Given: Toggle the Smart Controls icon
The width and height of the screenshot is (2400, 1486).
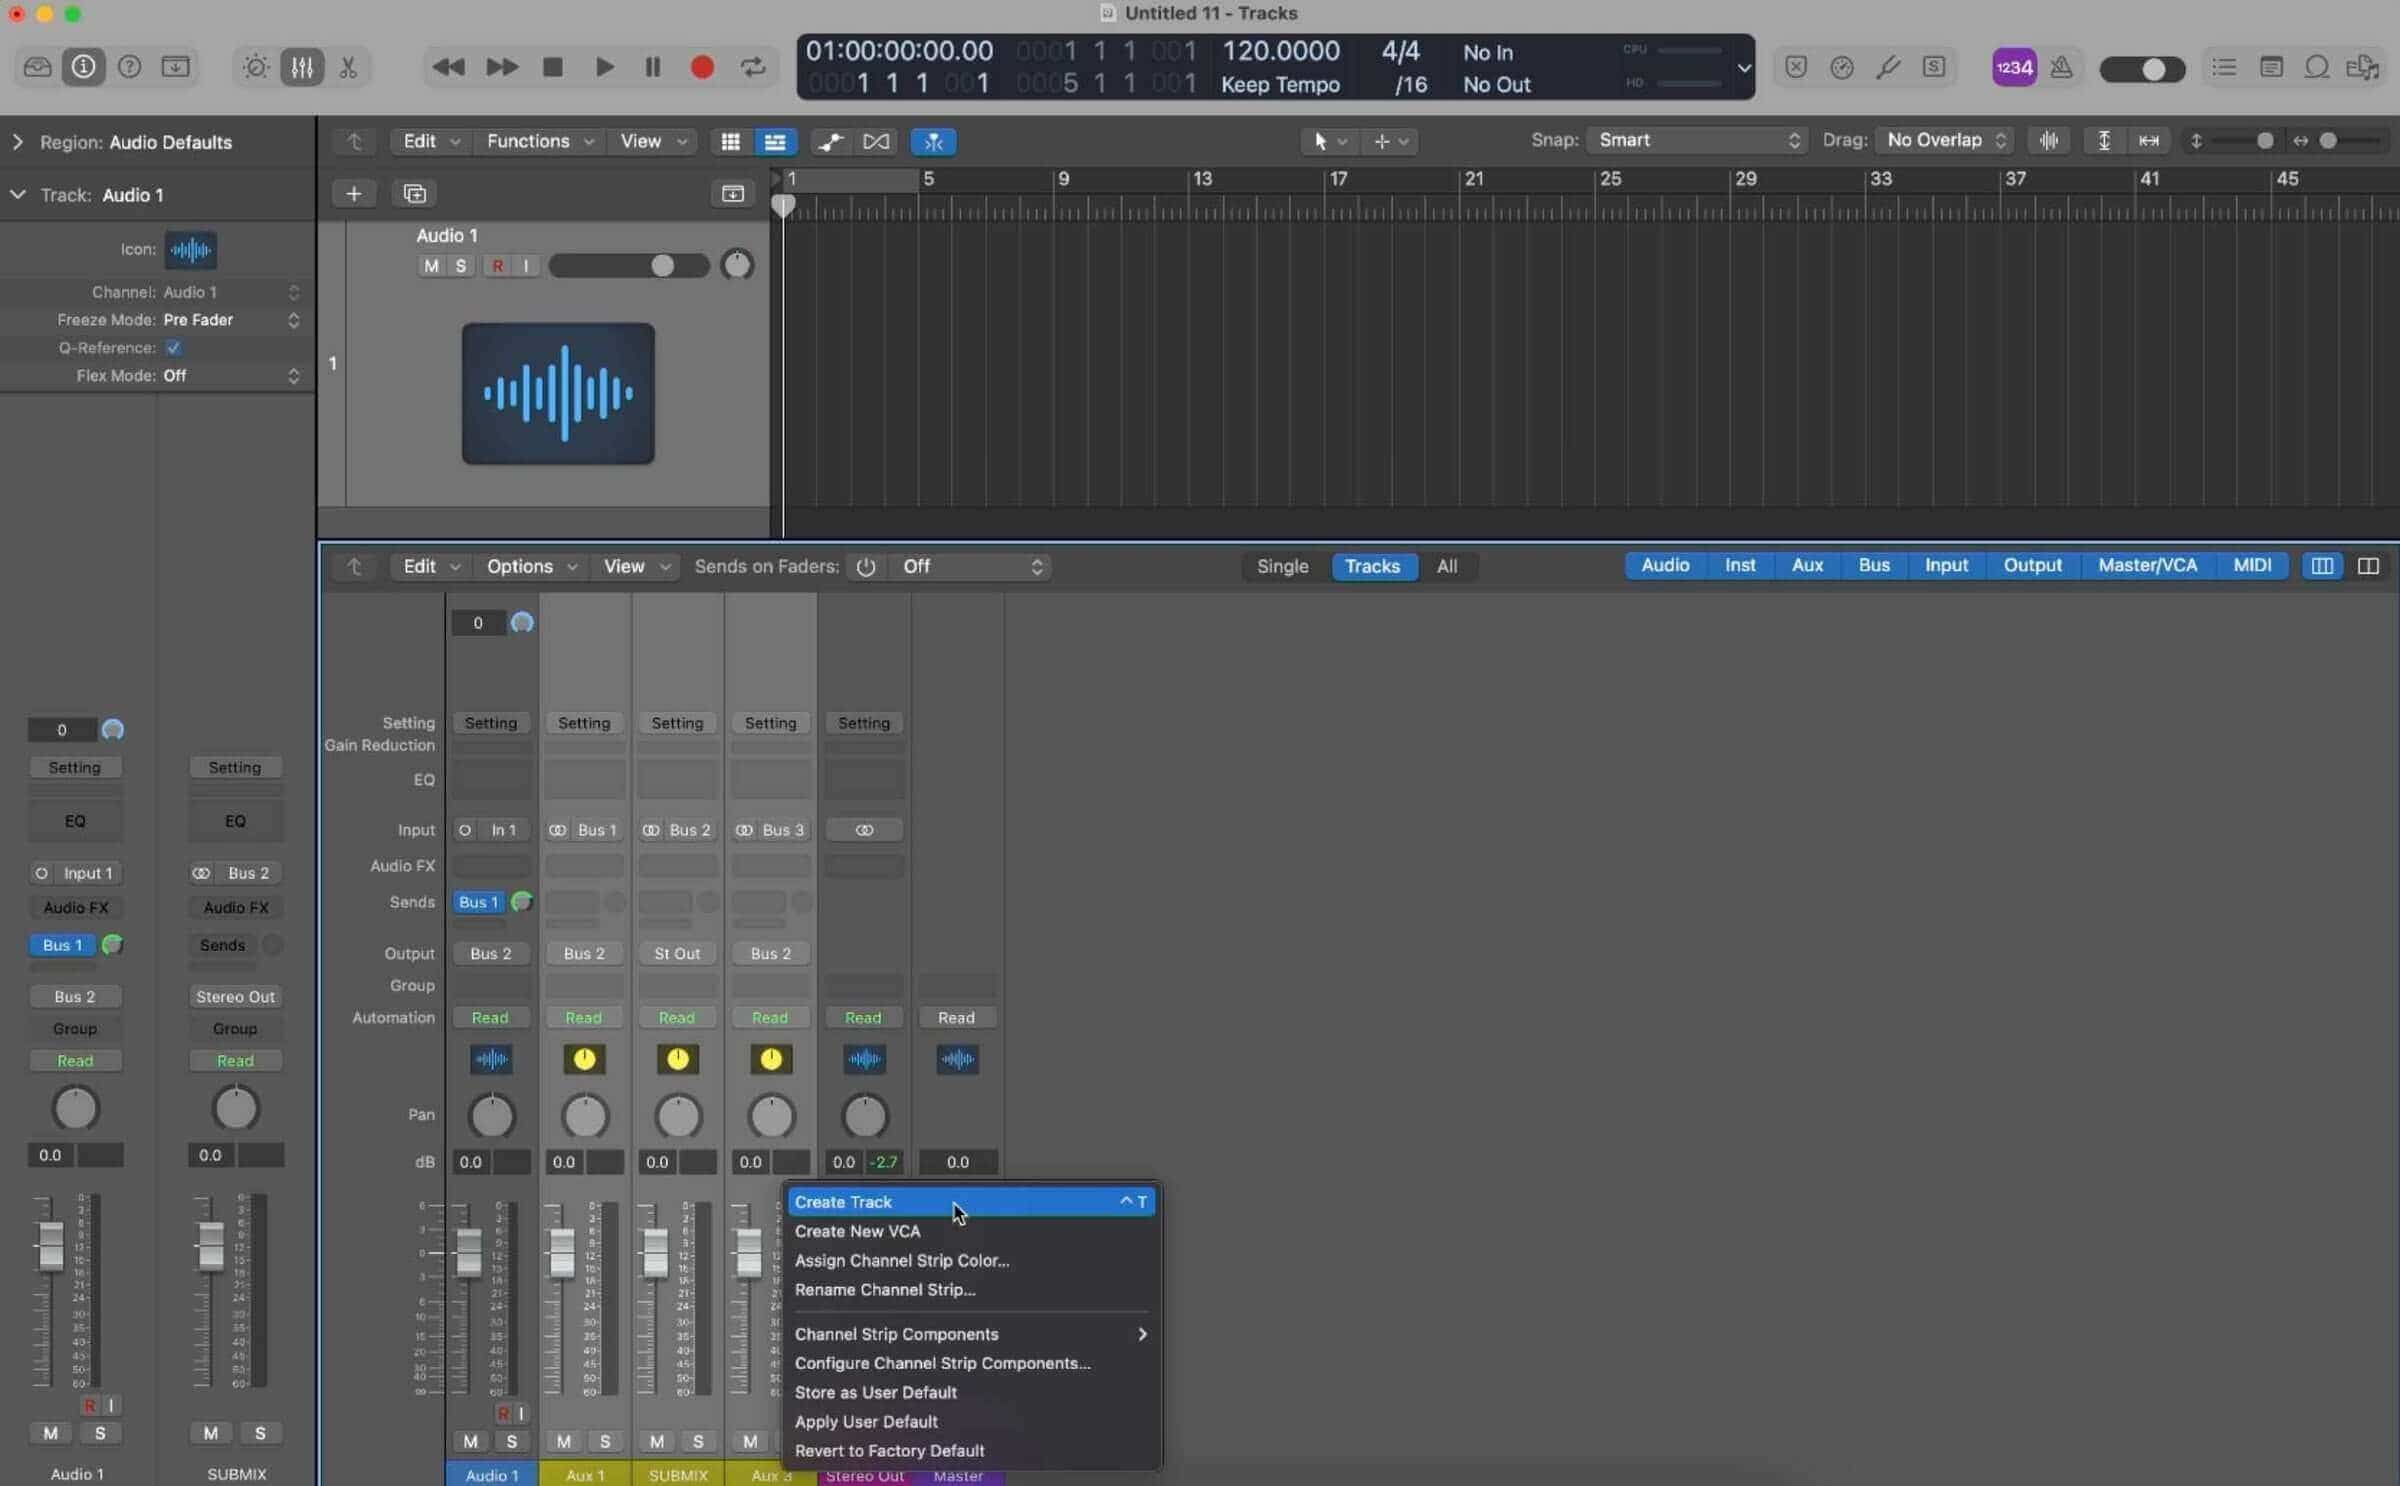Looking at the screenshot, I should tap(256, 67).
